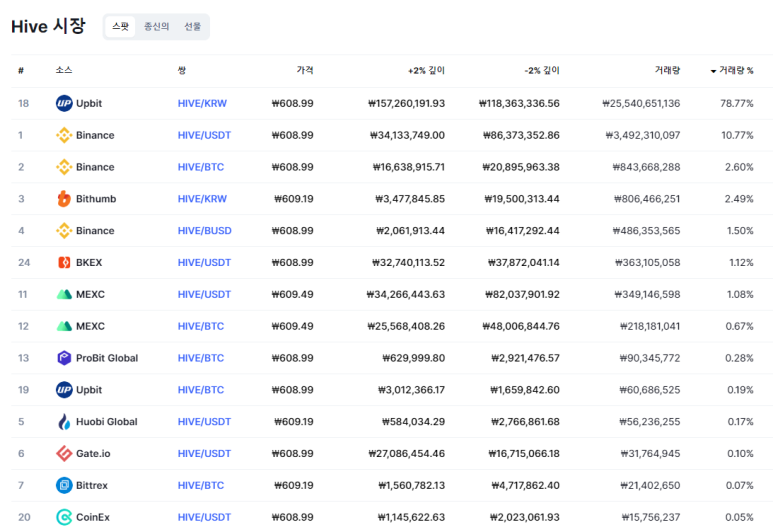The image size is (773, 532).
Task: Click the 78.77% volume share value
Action: (x=737, y=103)
